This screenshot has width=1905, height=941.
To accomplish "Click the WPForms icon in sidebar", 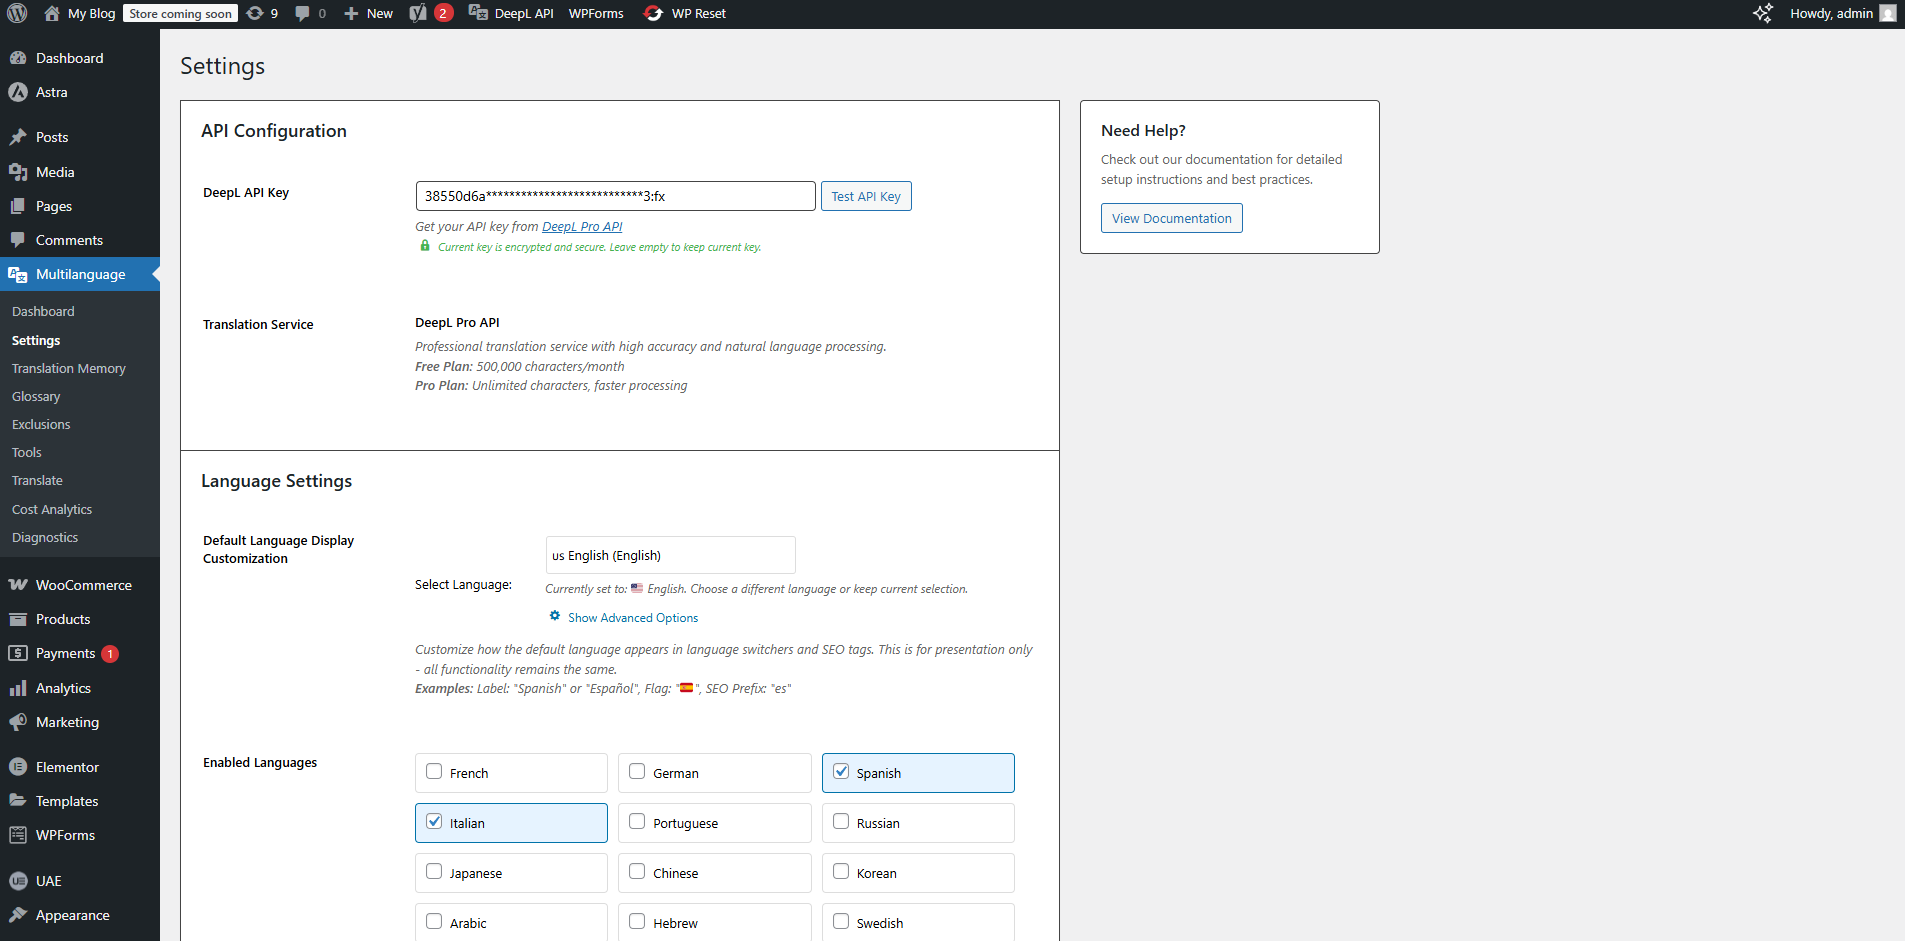I will point(18,835).
